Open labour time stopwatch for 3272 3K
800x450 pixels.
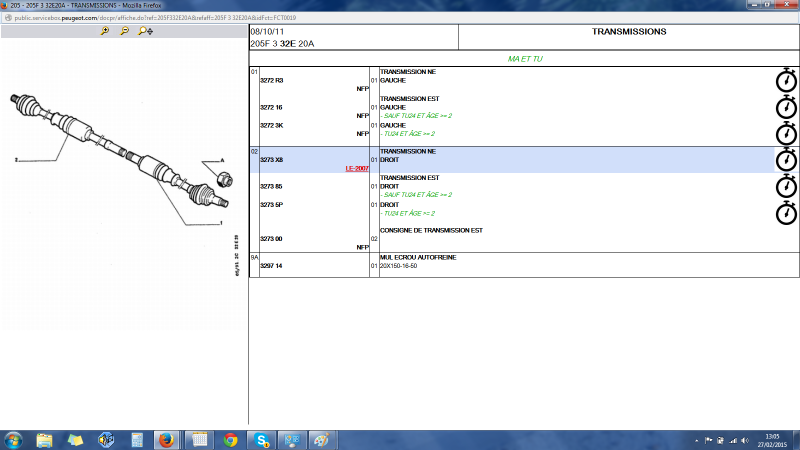[786, 134]
